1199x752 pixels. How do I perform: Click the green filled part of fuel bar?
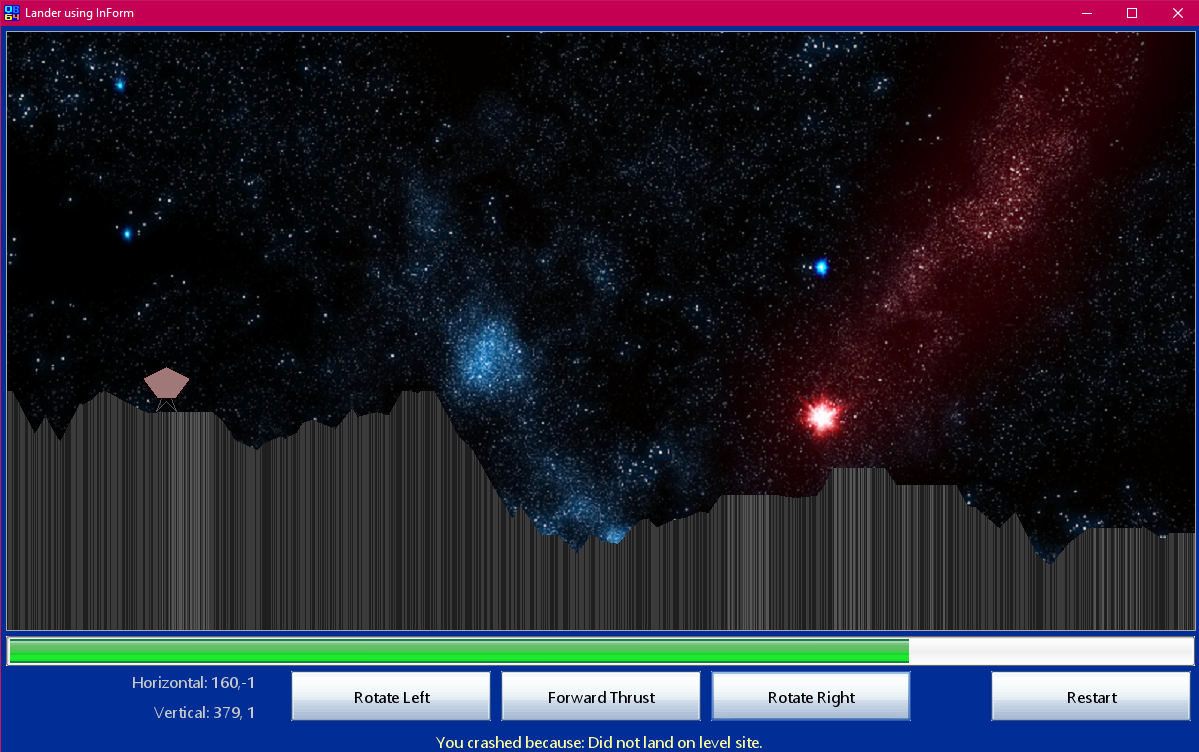[458, 651]
